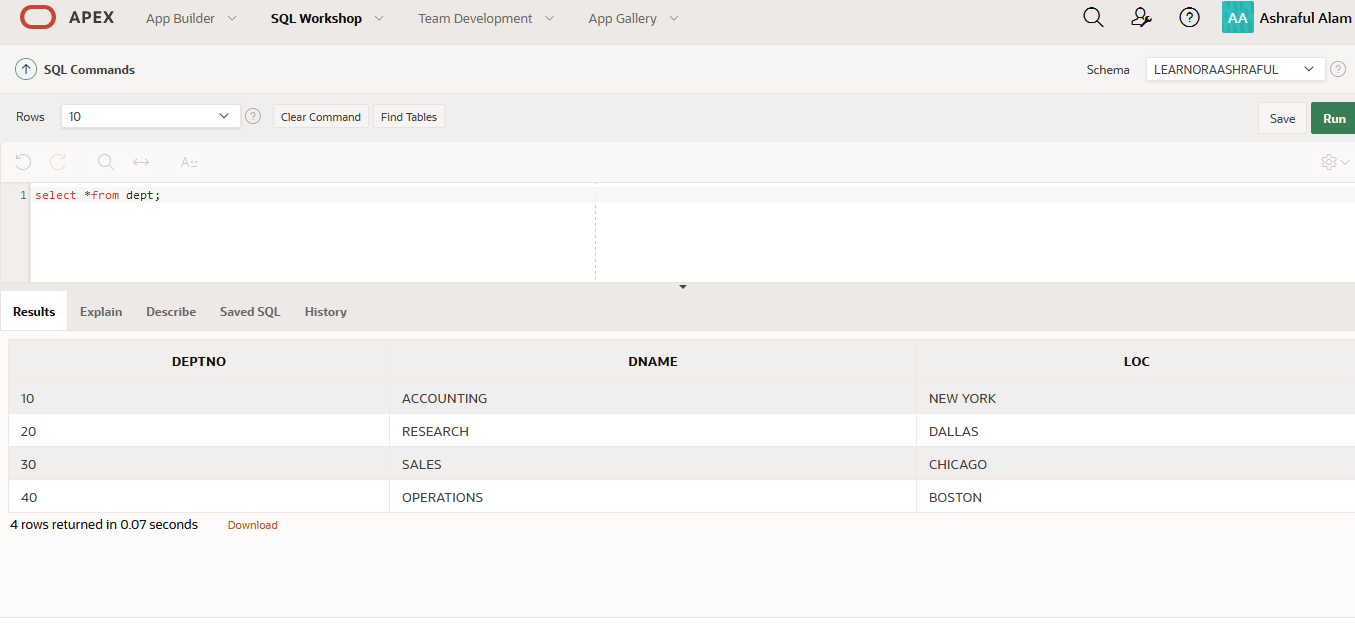The height and width of the screenshot is (623, 1355).
Task: Click the Auto Complete icon in editor
Action: pyautogui.click(x=189, y=162)
